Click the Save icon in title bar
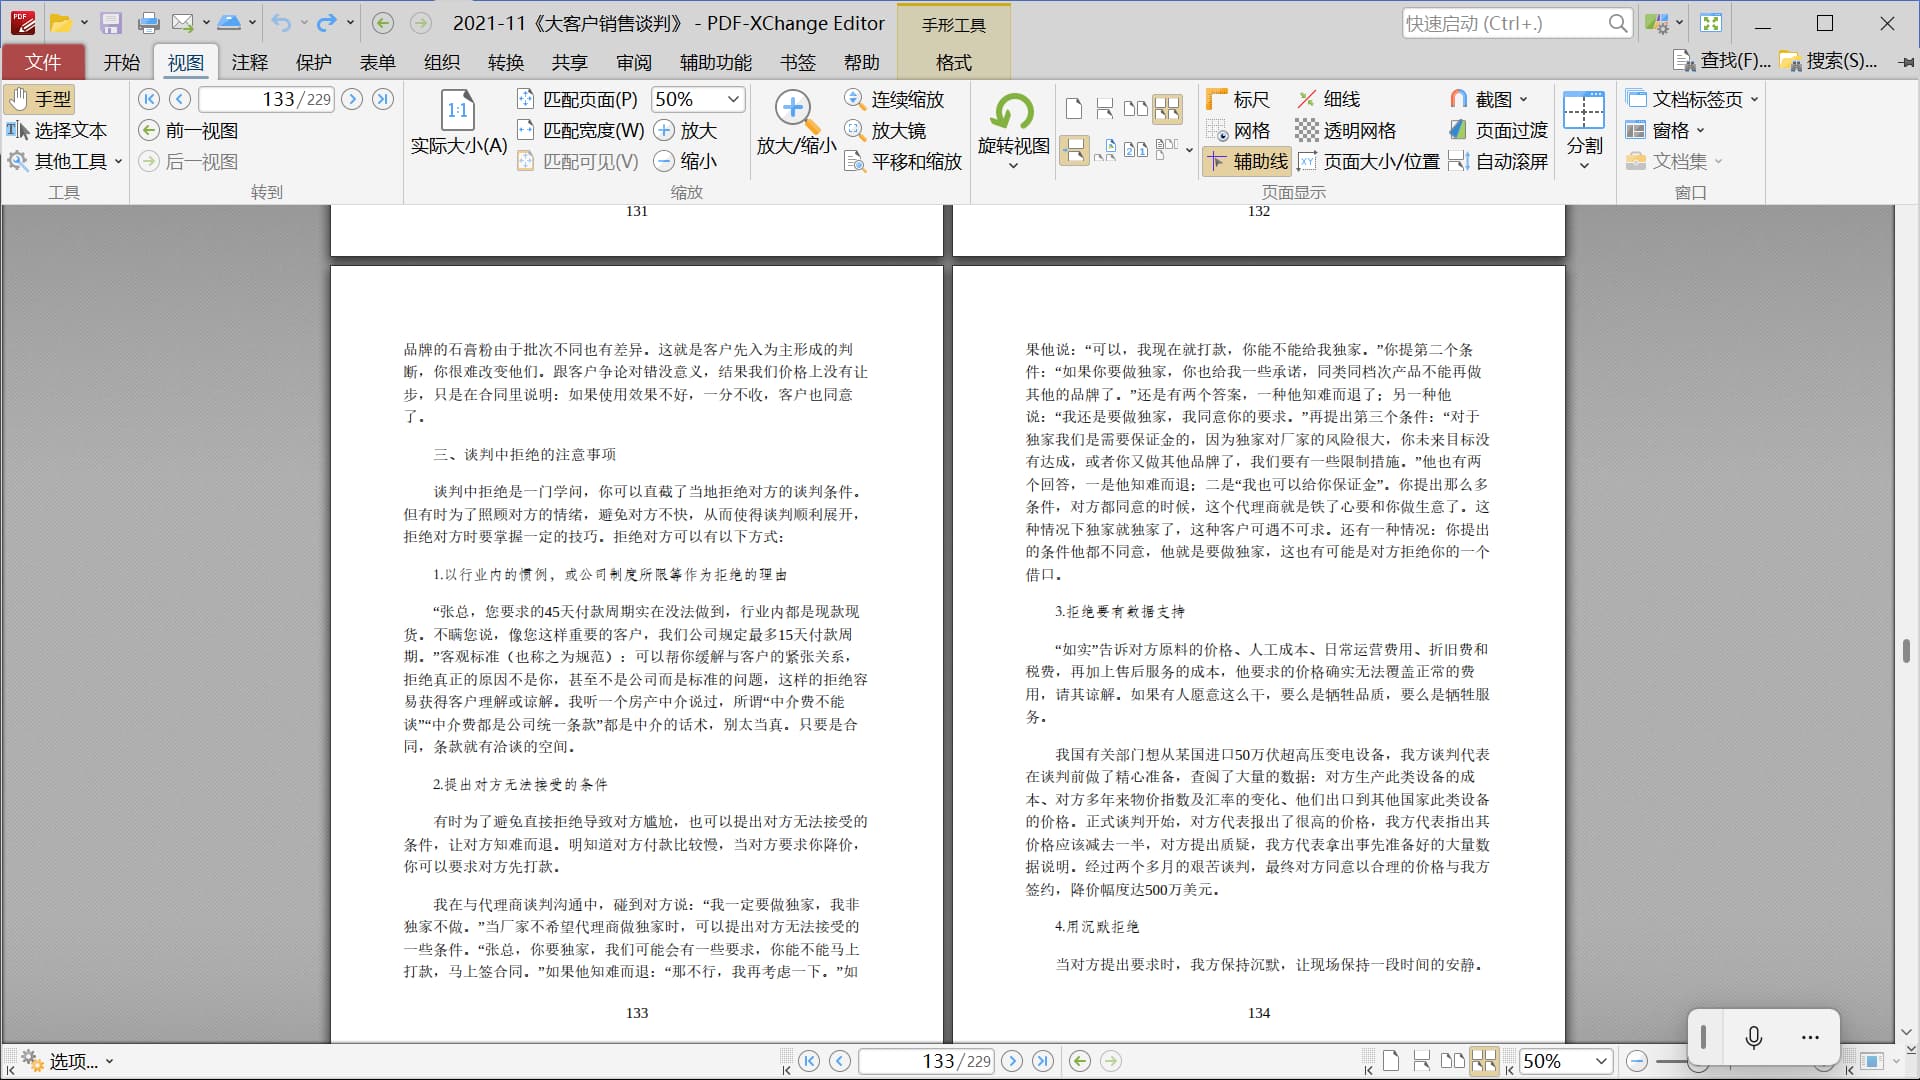This screenshot has height=1080, width=1920. pyautogui.click(x=111, y=23)
